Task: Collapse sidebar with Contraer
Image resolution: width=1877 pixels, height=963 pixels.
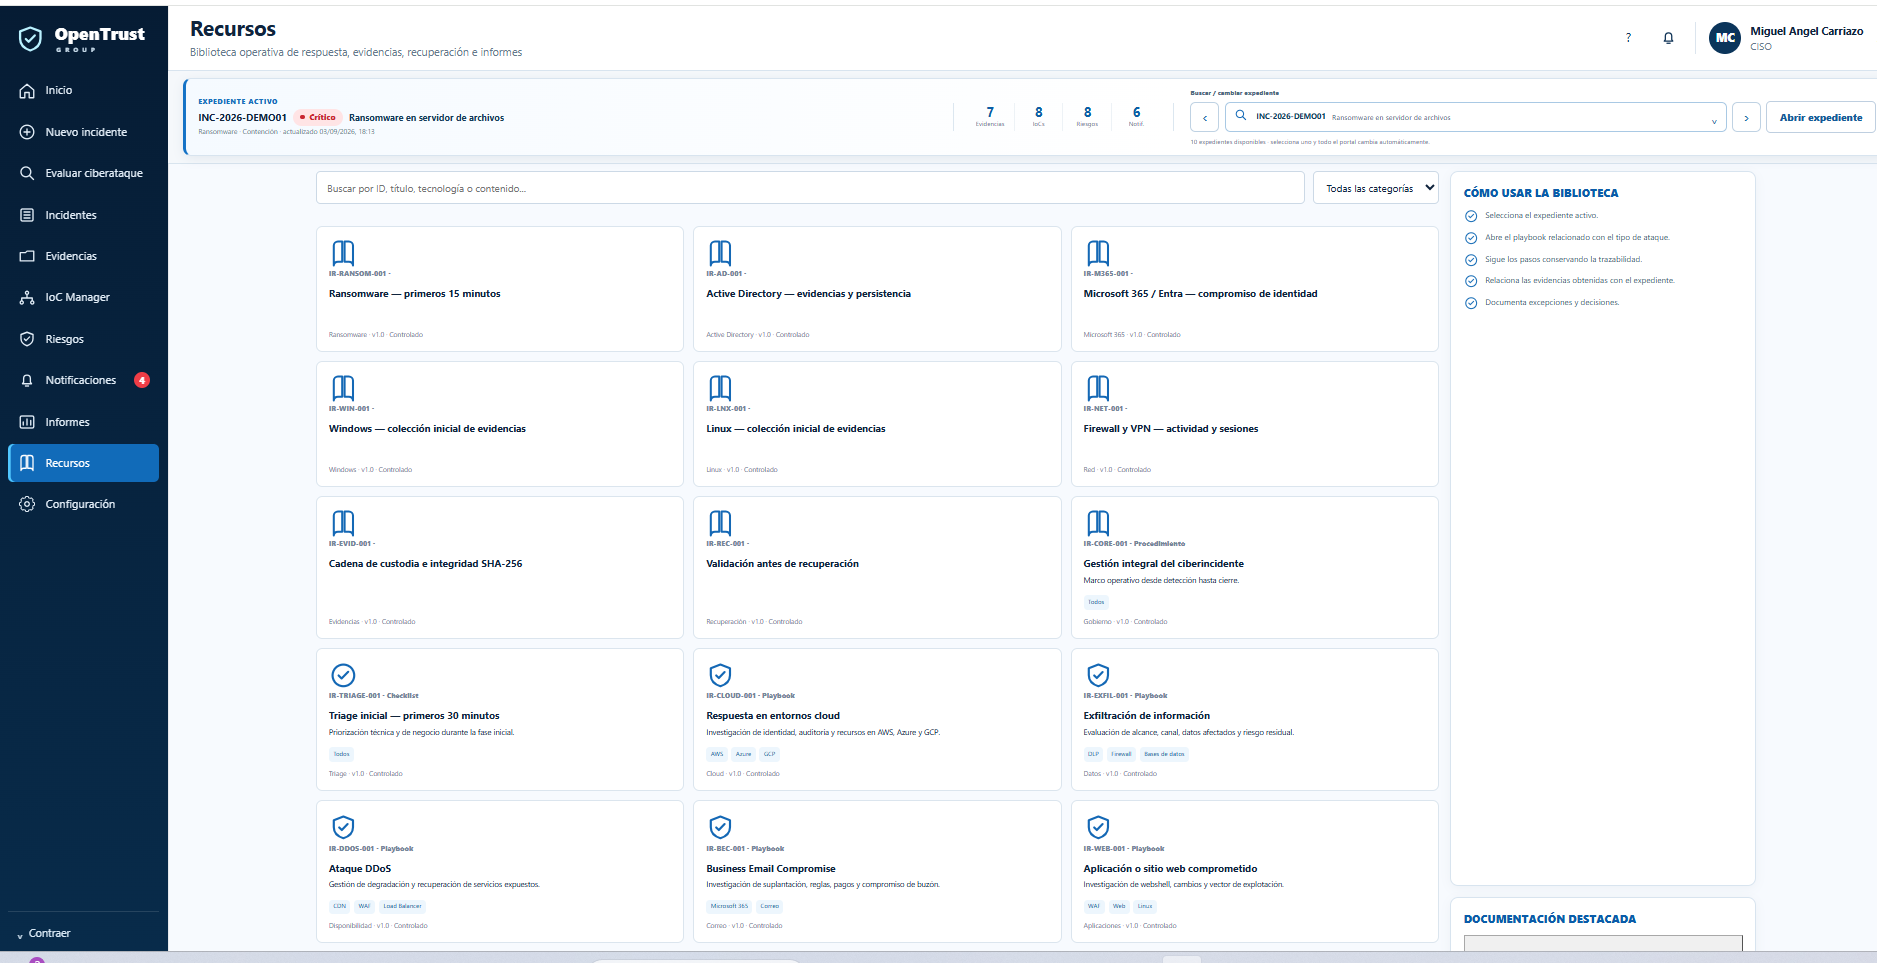Action: [43, 933]
